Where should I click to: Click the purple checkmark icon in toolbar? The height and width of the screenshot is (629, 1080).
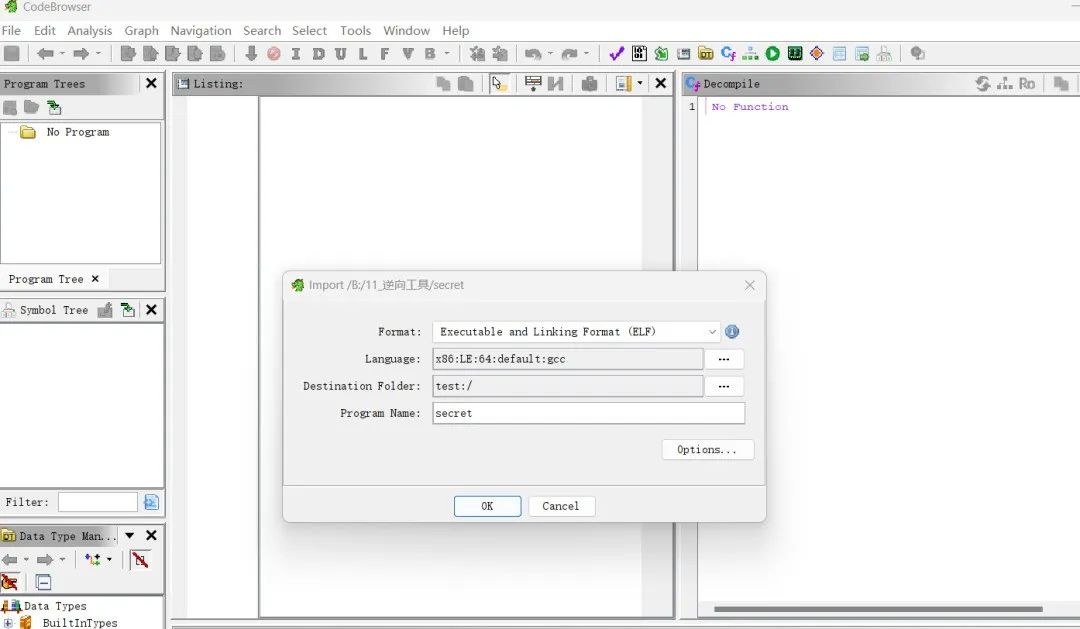[616, 54]
